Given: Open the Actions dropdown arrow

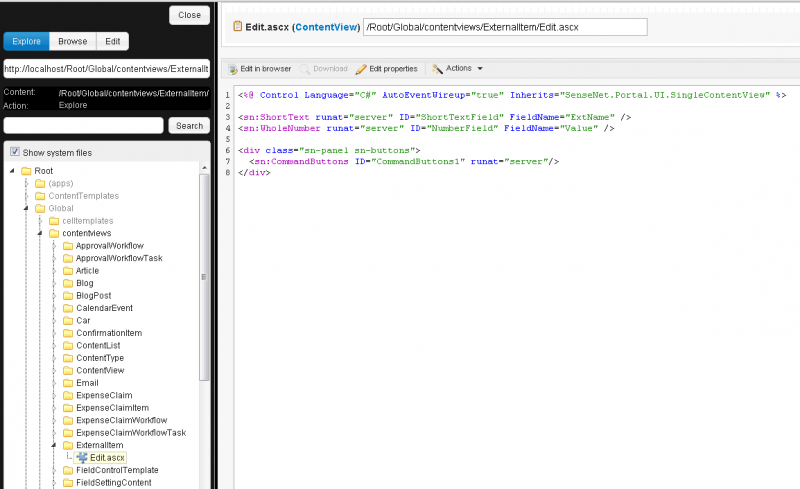Looking at the screenshot, I should [480, 68].
